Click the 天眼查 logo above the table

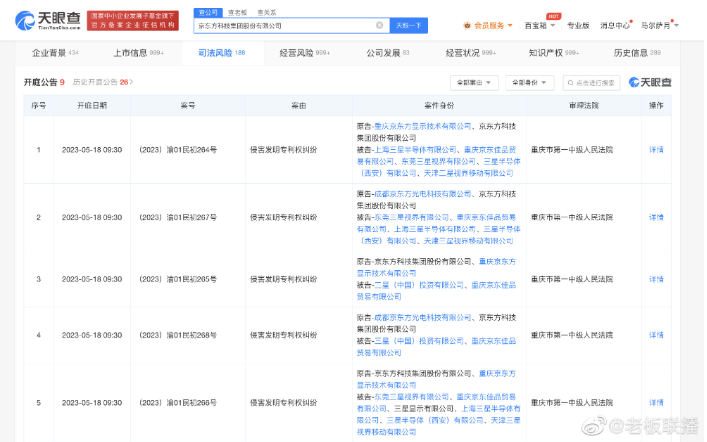tap(650, 82)
